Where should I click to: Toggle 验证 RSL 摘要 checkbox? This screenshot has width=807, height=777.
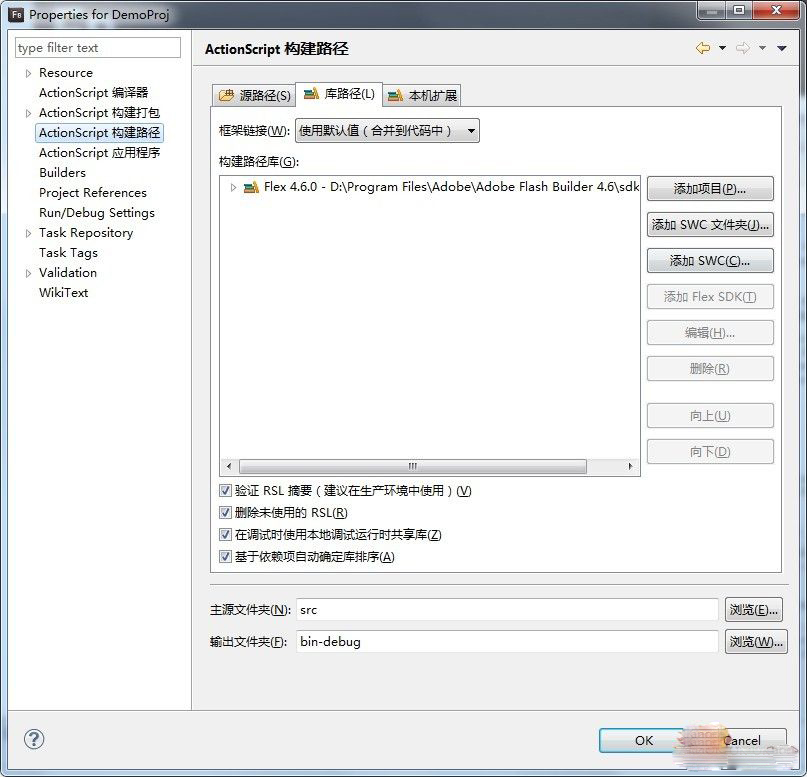click(x=225, y=490)
